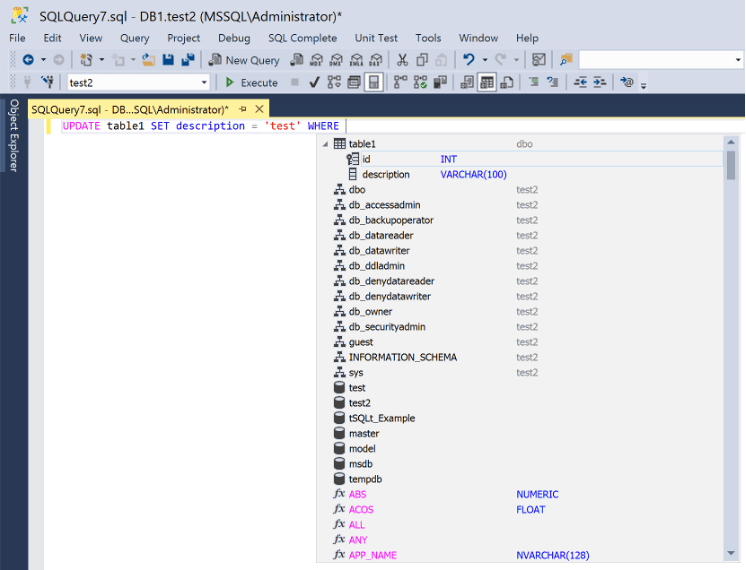Open toolbar overflow options arrow
Screen dimensions: 746x570
(x=644, y=85)
